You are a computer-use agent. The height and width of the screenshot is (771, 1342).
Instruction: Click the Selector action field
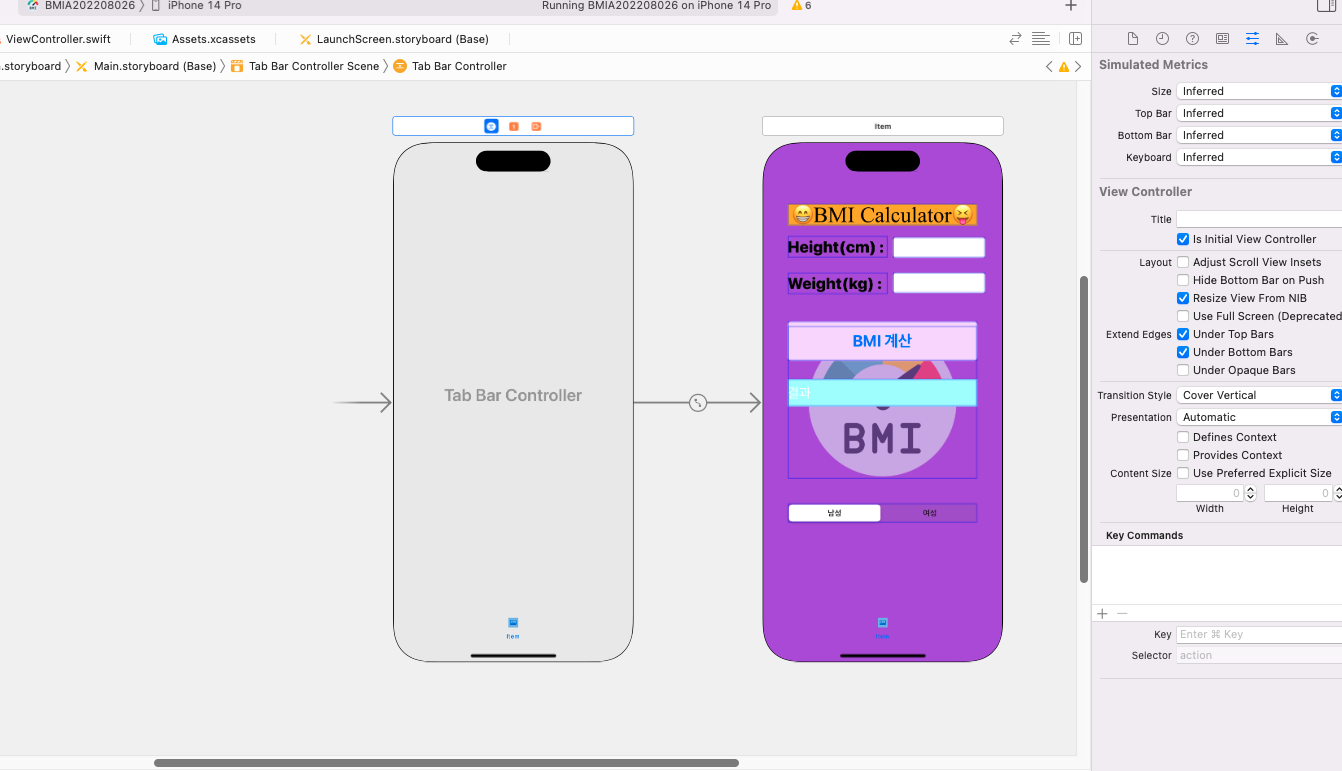1259,655
